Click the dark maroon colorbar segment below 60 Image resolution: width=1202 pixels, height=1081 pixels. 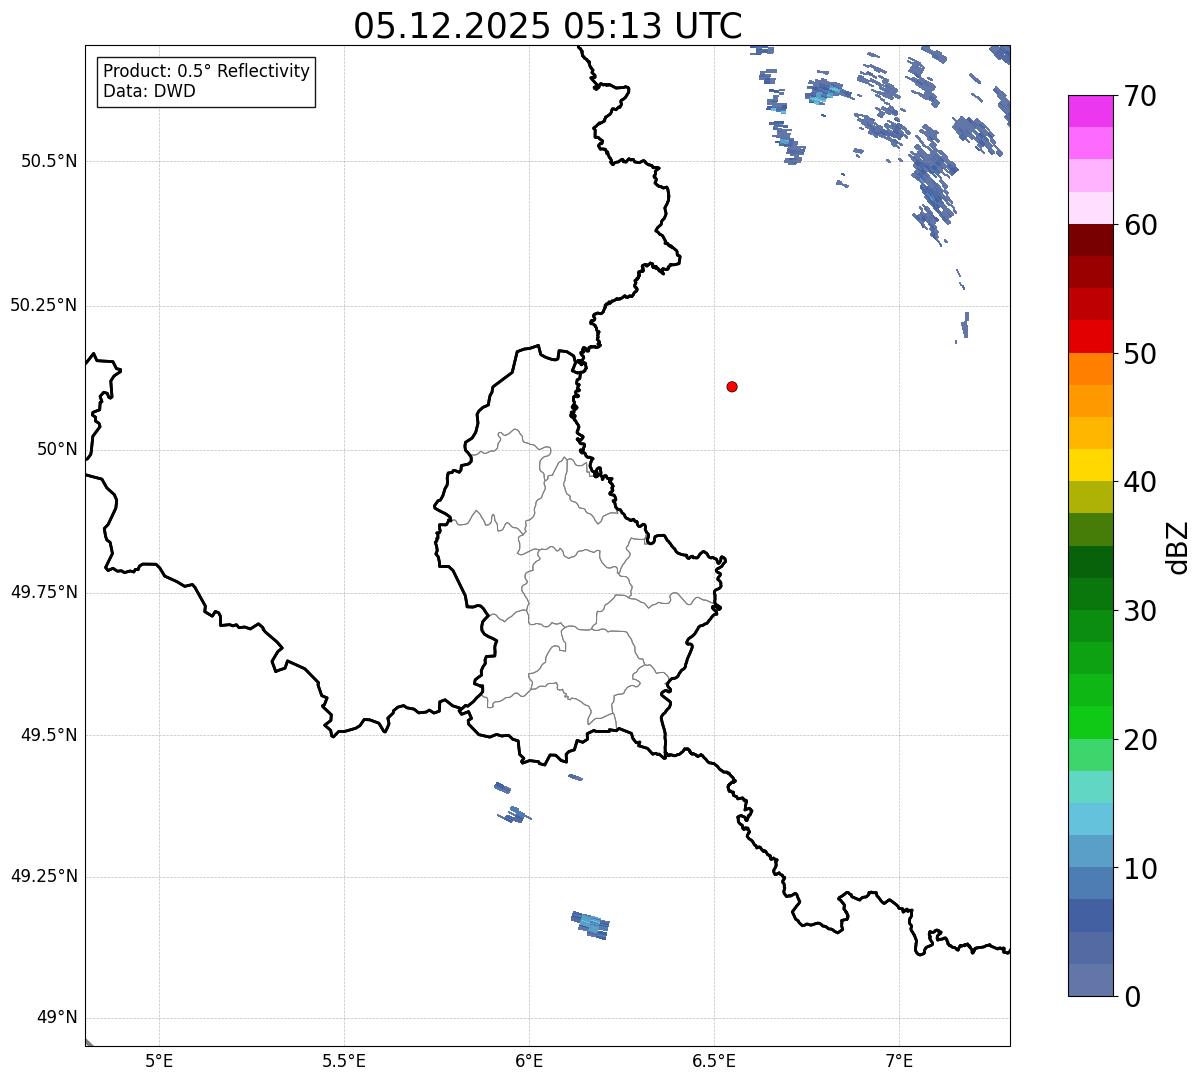[1091, 240]
